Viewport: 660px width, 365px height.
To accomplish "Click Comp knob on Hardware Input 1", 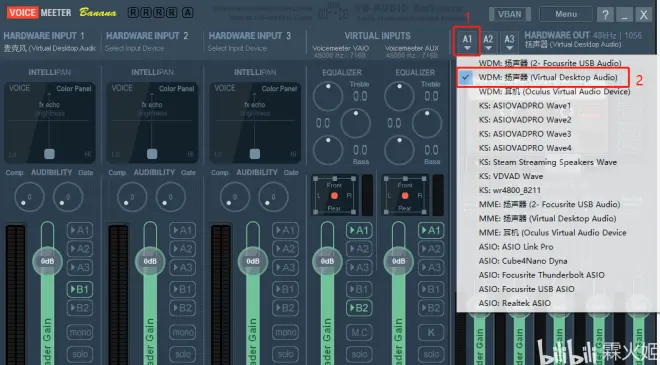I will pos(29,197).
